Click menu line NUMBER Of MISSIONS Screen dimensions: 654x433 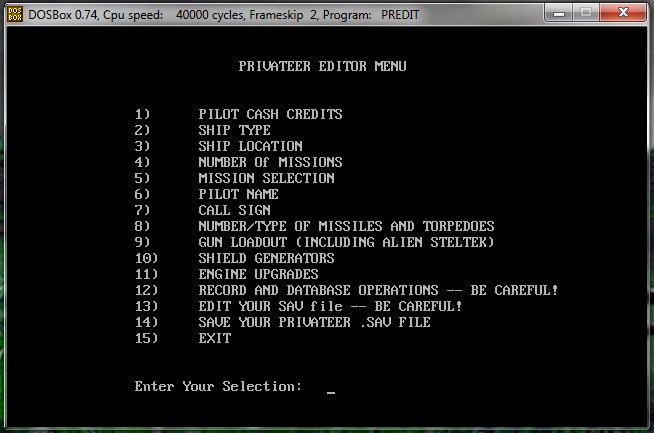click(x=270, y=162)
